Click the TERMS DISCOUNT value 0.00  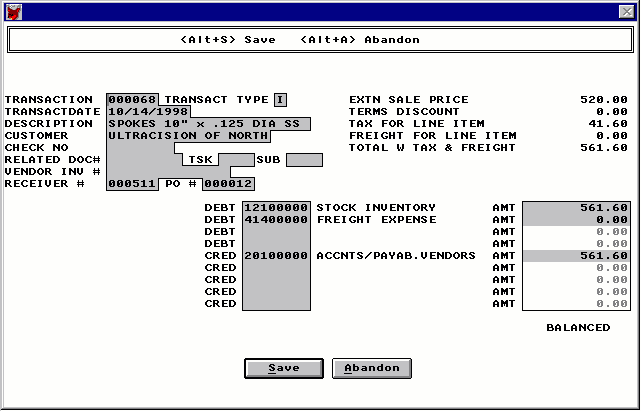click(x=612, y=112)
